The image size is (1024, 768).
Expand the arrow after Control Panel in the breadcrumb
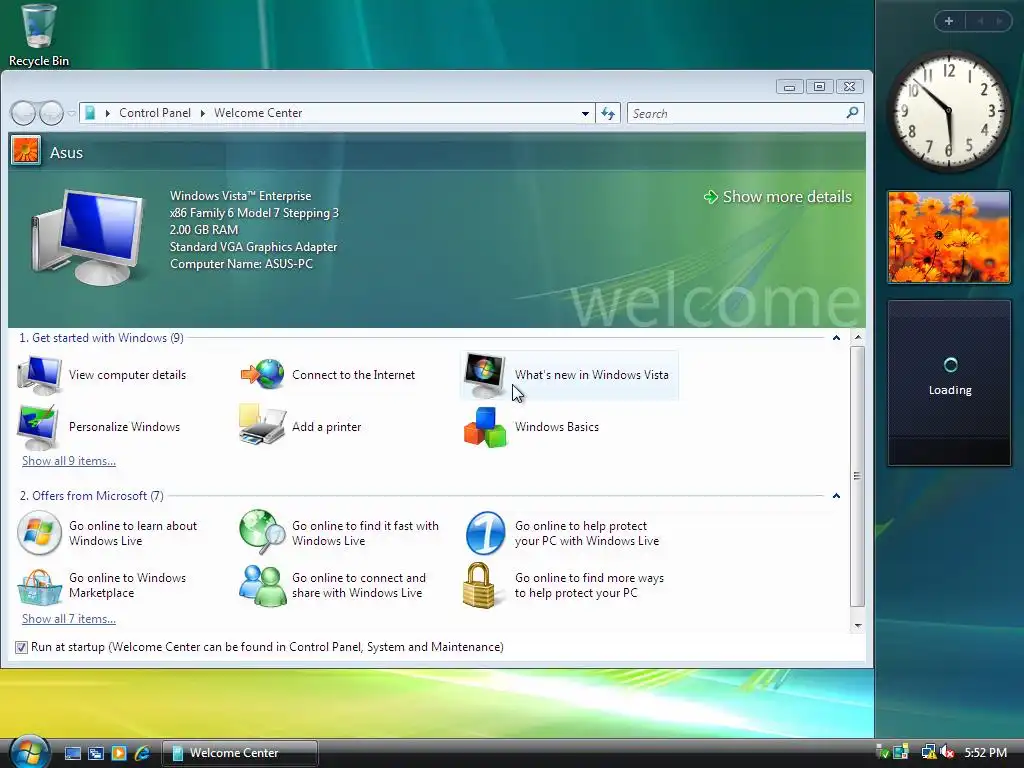202,113
